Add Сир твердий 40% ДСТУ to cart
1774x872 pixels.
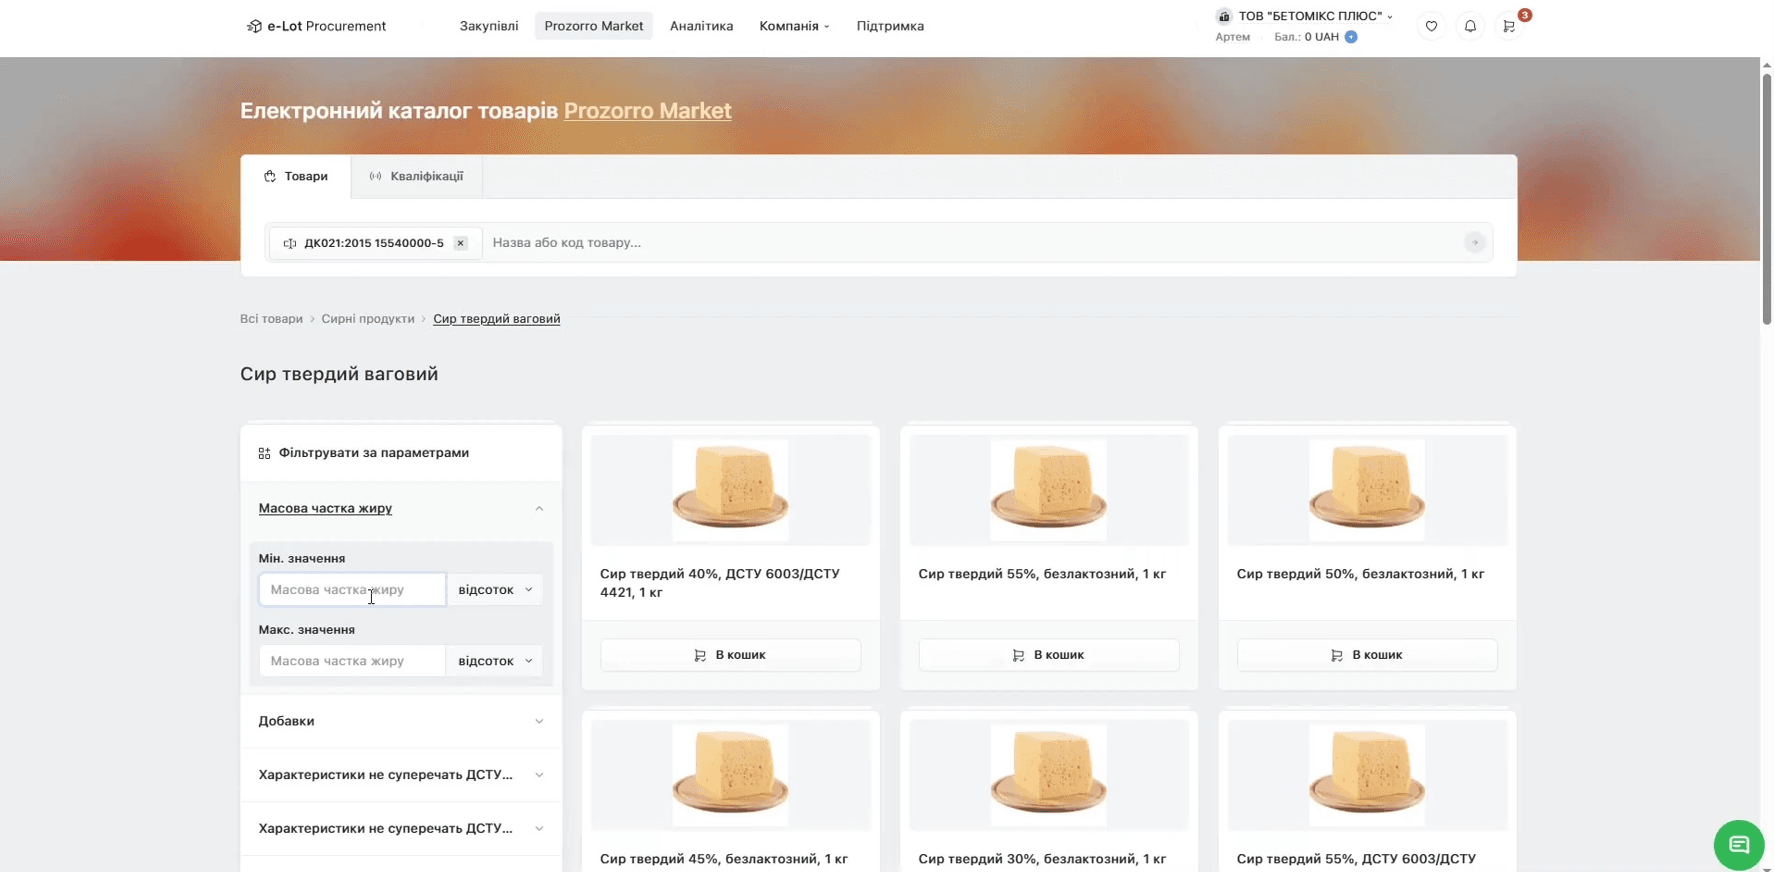point(731,655)
